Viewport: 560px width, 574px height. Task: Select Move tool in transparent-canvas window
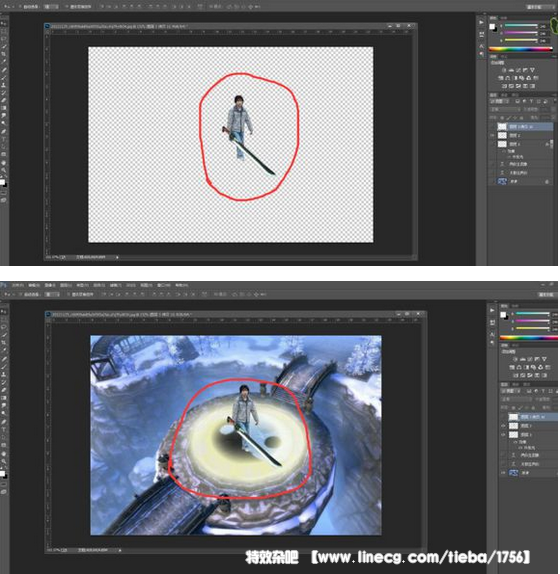[4, 23]
